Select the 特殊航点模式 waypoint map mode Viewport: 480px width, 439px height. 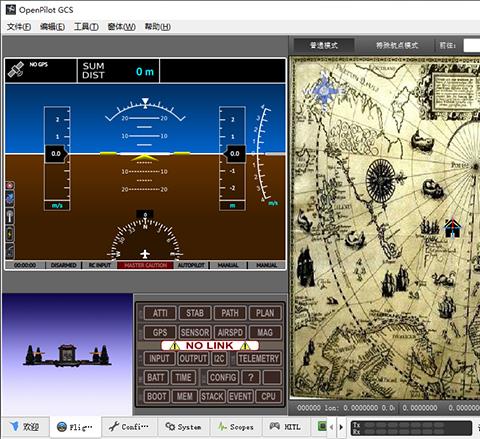(397, 45)
